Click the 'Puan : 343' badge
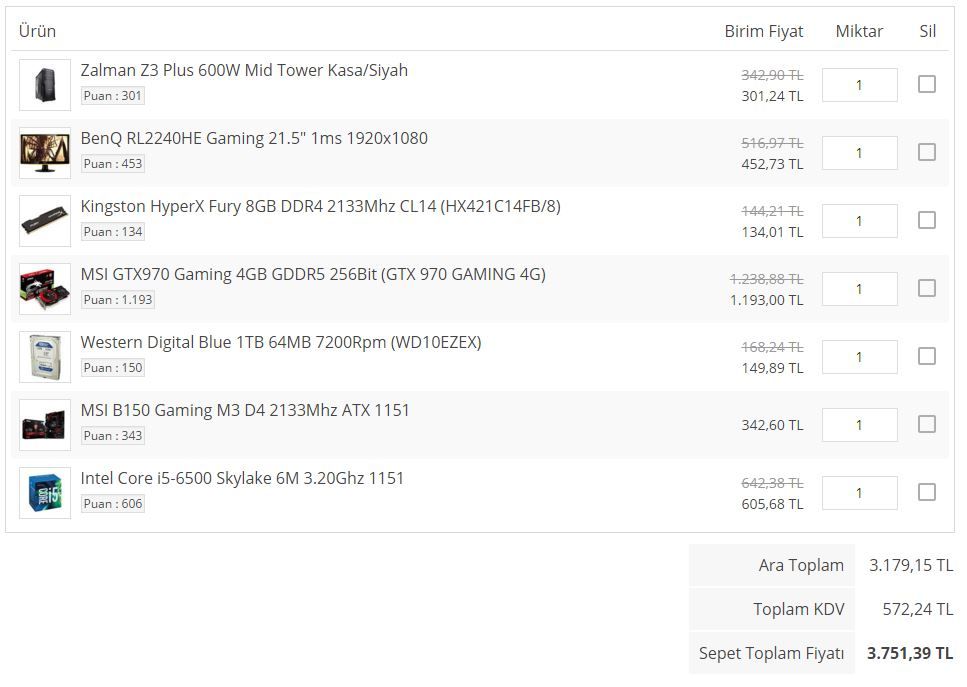 113,435
